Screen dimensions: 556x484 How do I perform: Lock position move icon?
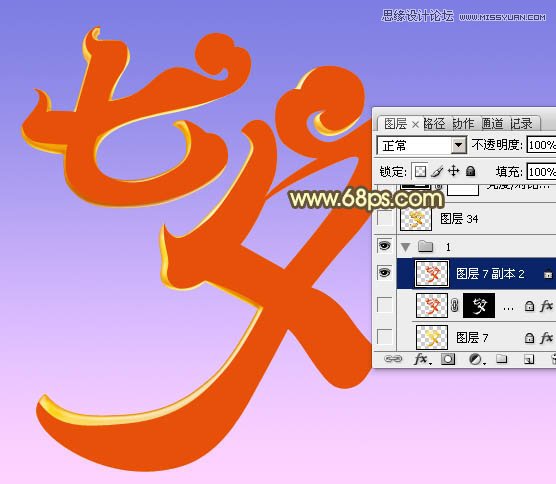pyautogui.click(x=454, y=171)
